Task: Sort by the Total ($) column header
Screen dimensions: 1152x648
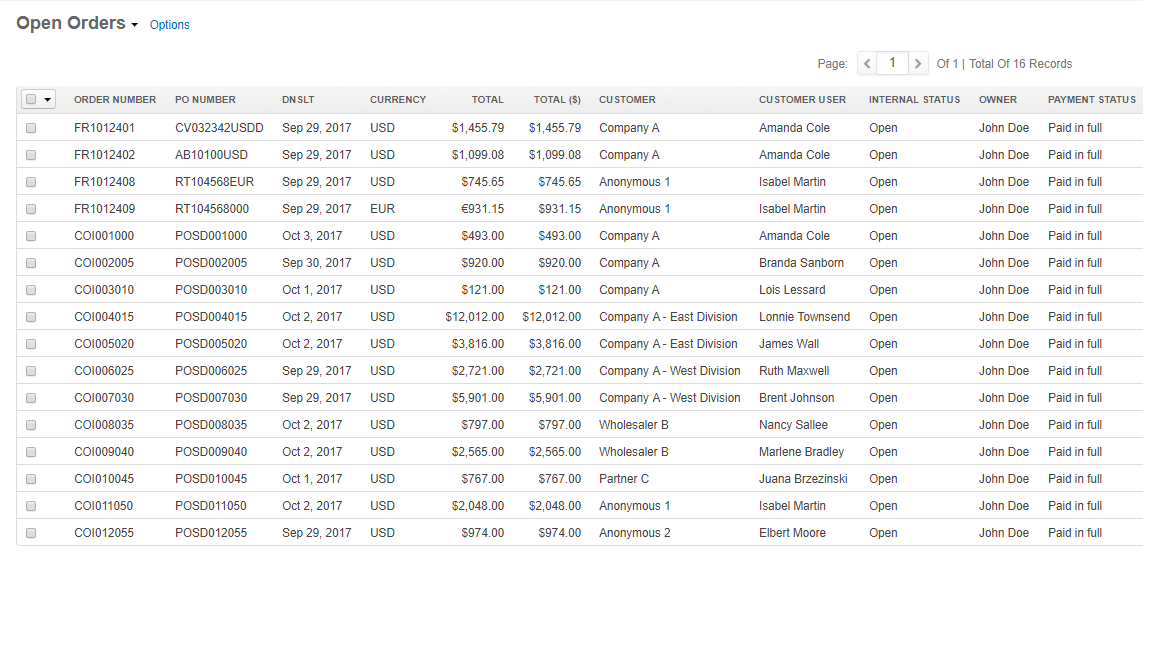Action: (557, 100)
